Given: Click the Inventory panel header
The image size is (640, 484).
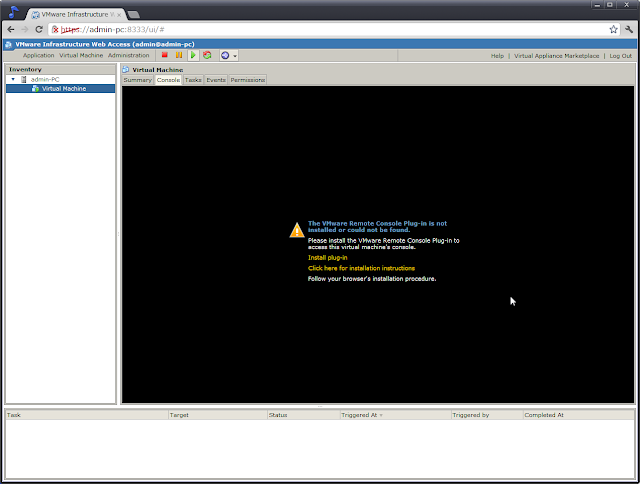Looking at the screenshot, I should [60, 69].
